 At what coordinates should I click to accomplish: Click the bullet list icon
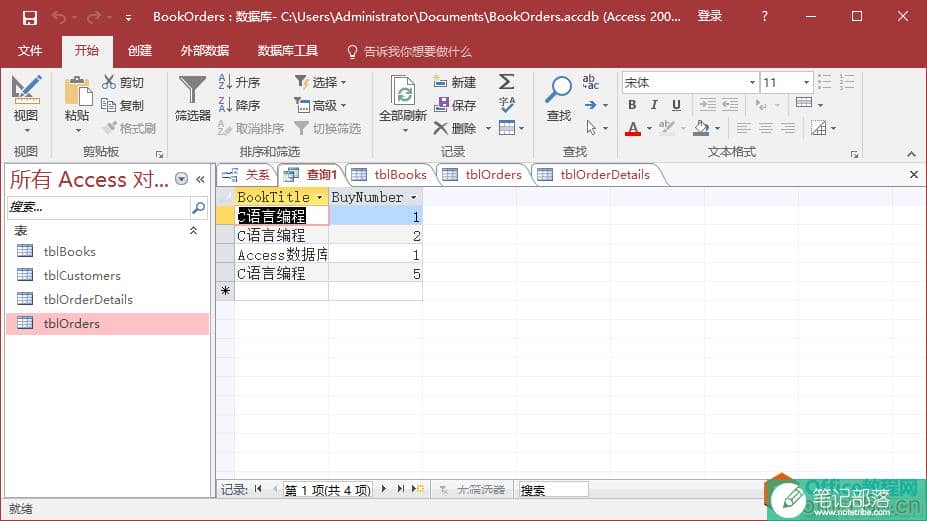(x=824, y=82)
